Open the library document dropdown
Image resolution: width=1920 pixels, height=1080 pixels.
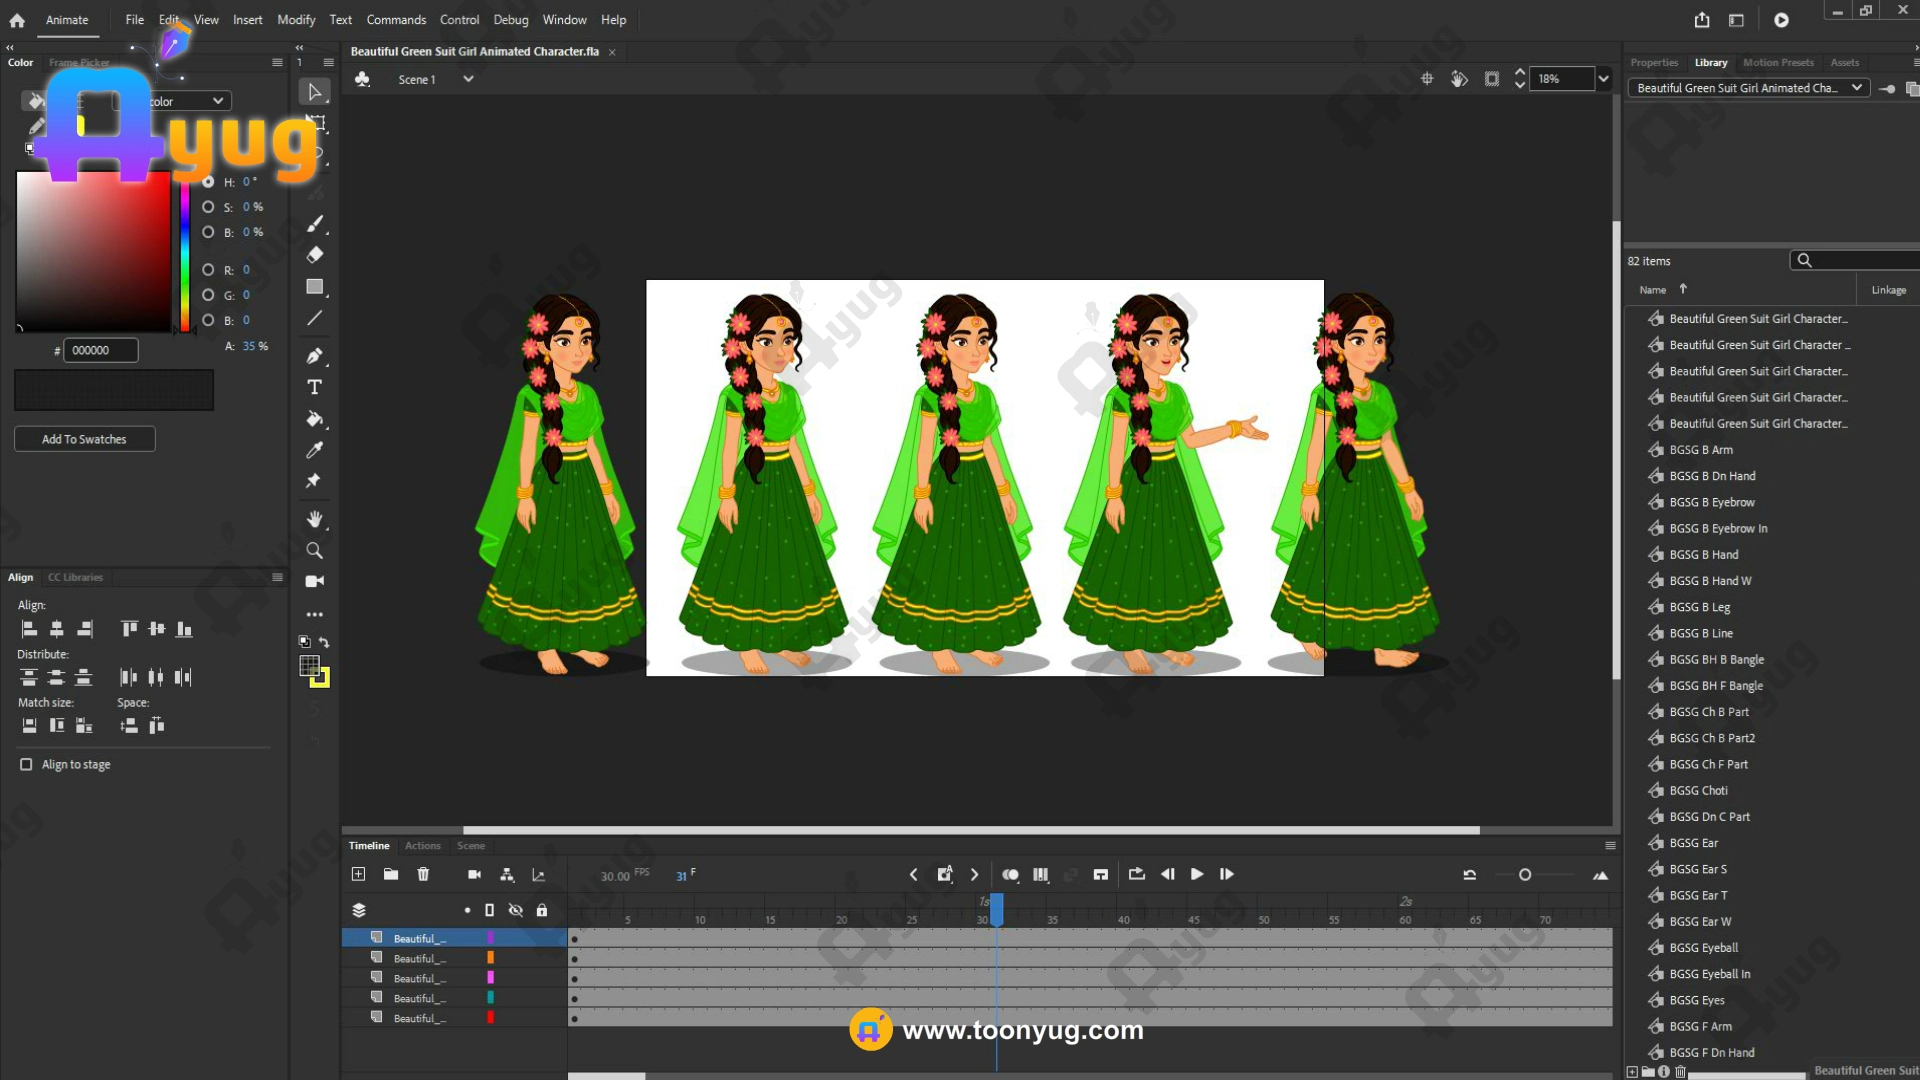(1856, 88)
